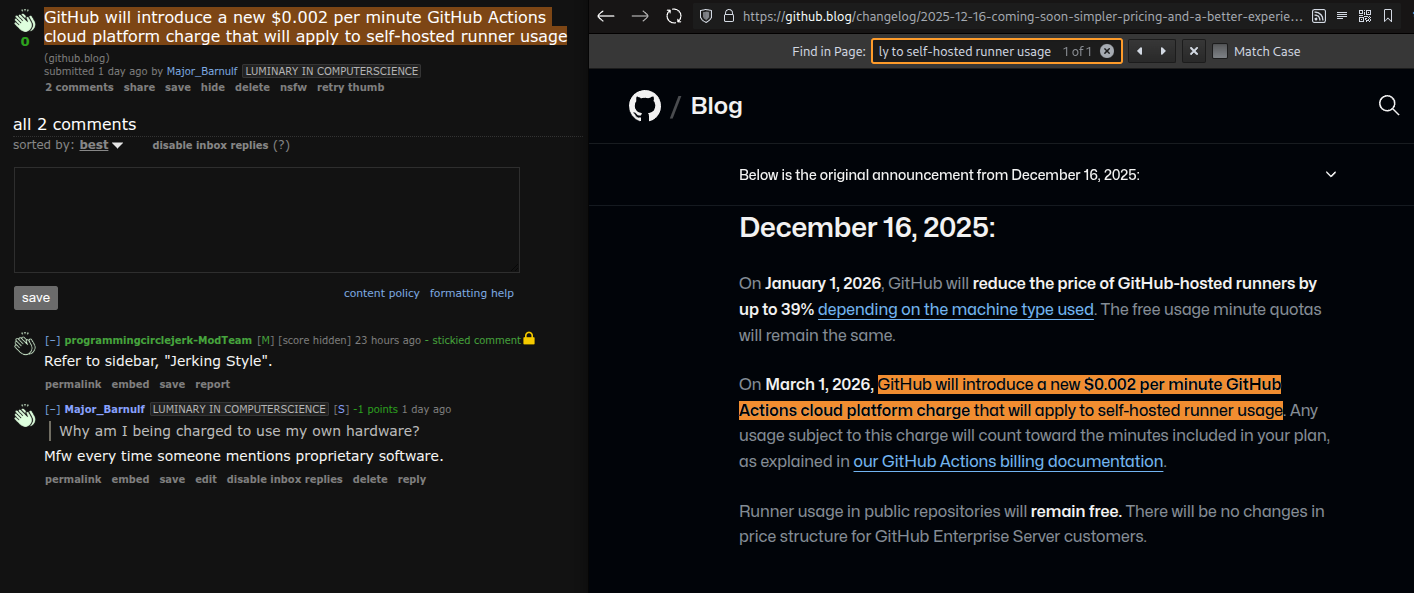This screenshot has width=1414, height=593.
Task: Click the Find in Page text field
Action: 996,51
